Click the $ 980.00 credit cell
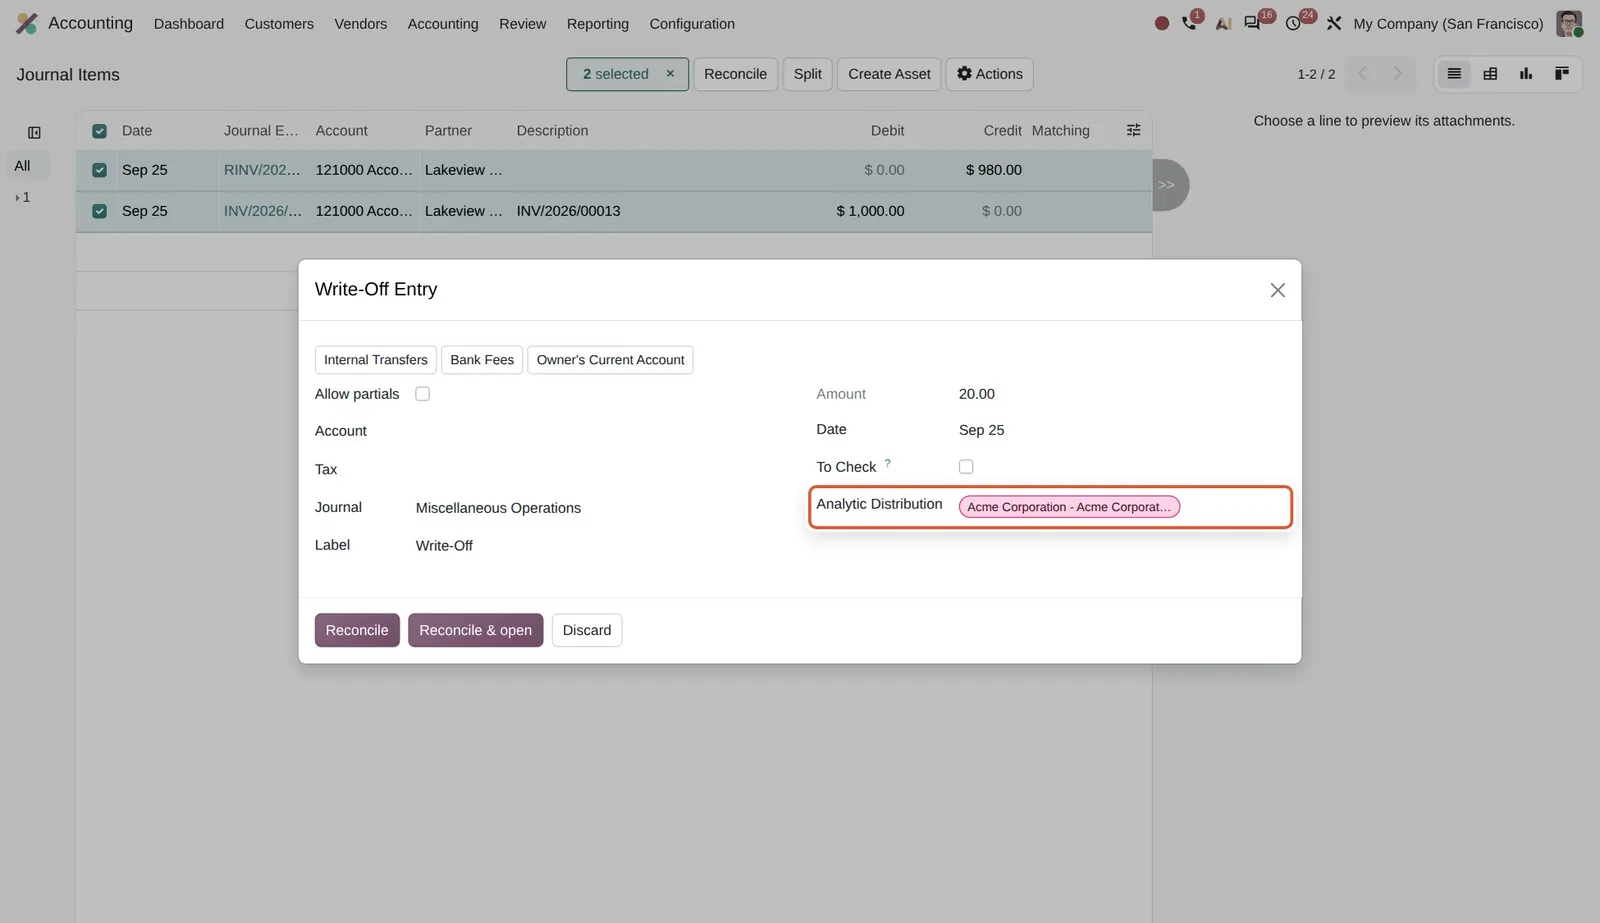This screenshot has height=923, width=1600. [x=993, y=170]
